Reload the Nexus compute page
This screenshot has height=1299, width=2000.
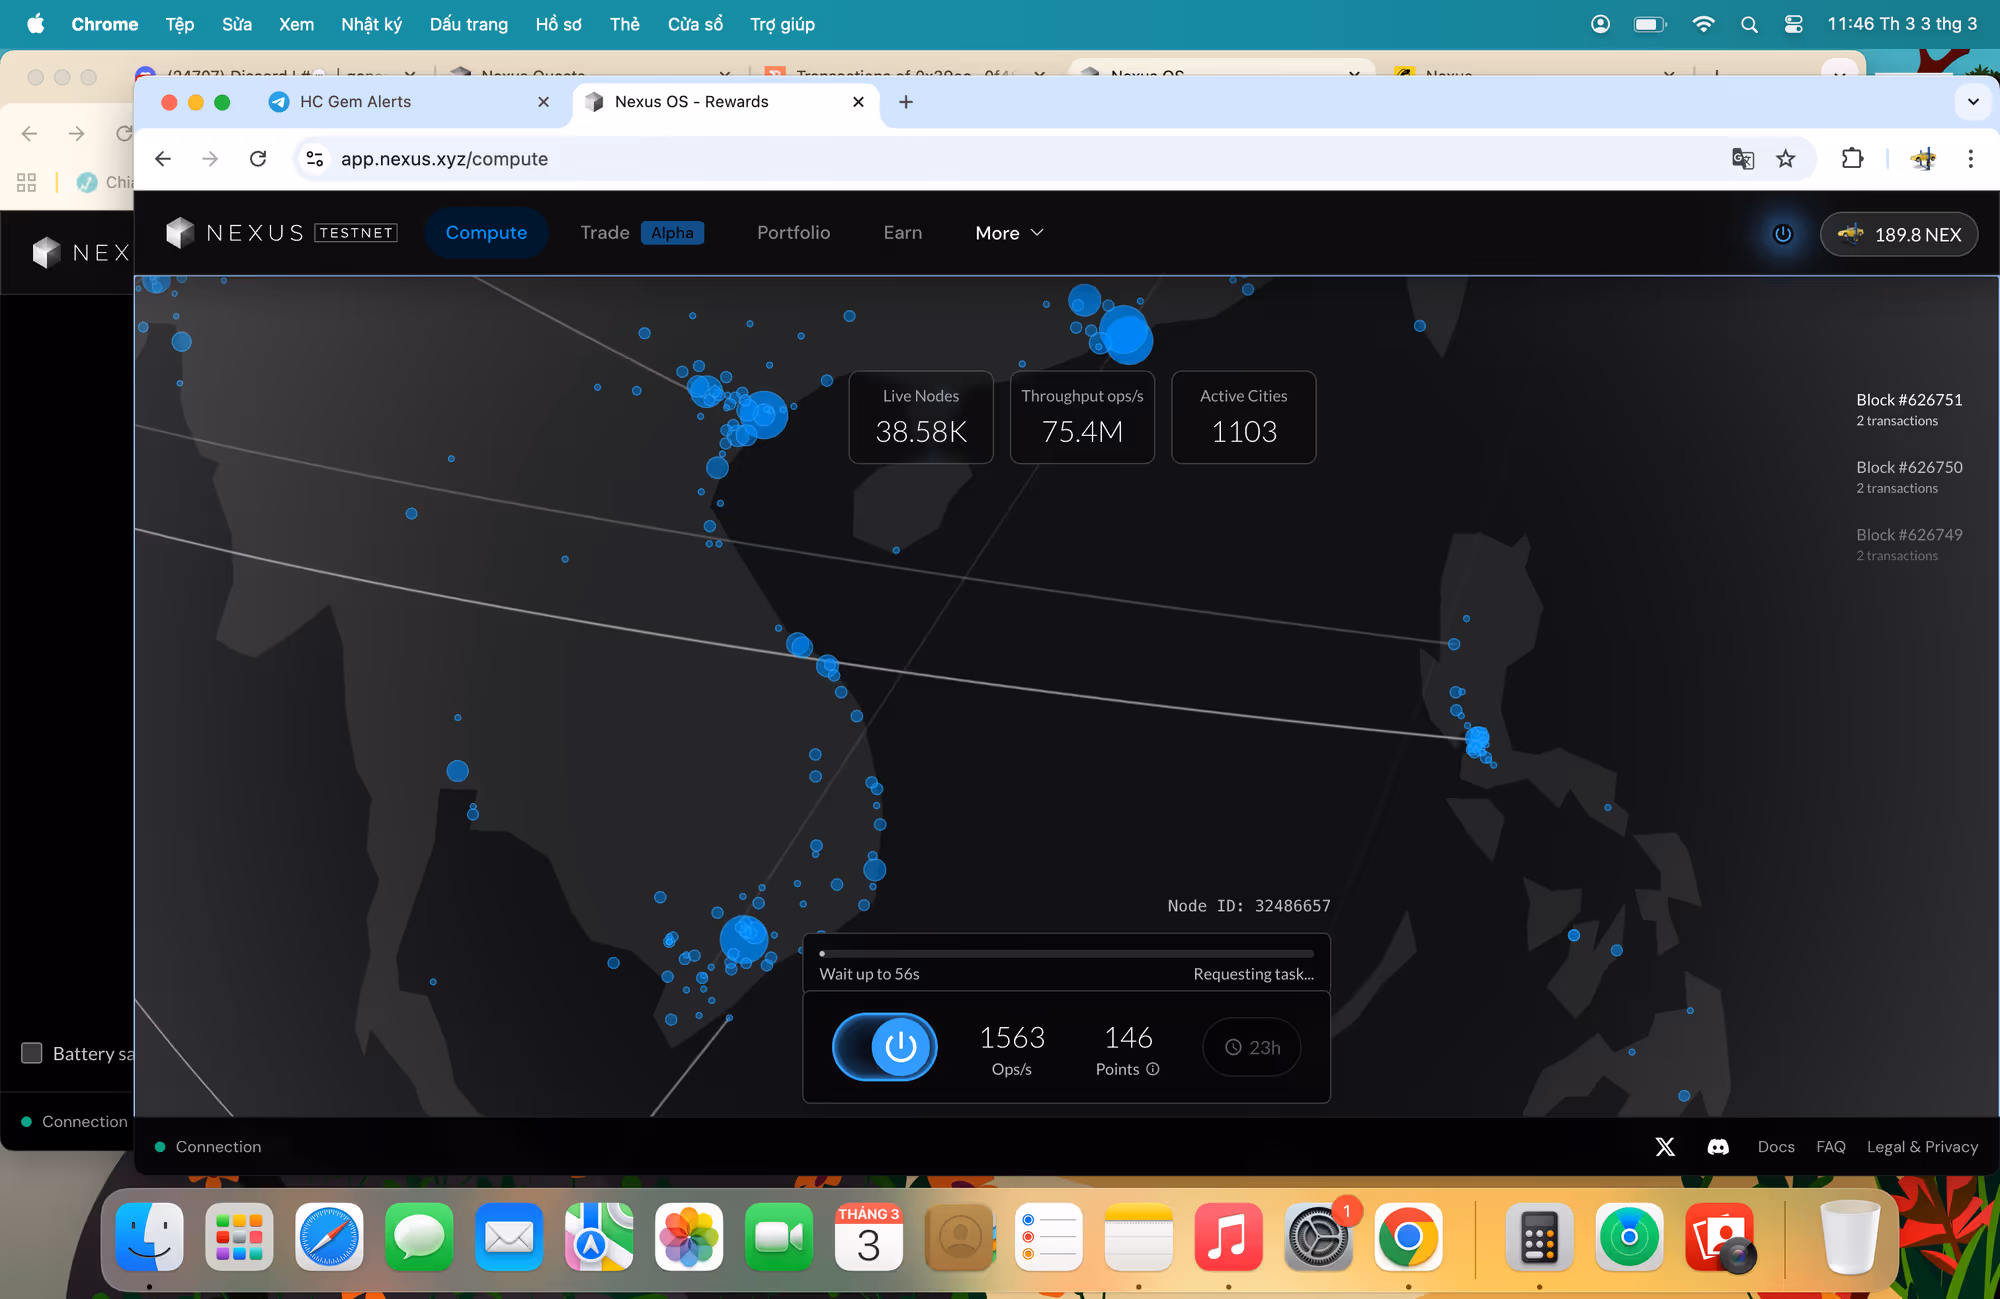click(x=258, y=159)
